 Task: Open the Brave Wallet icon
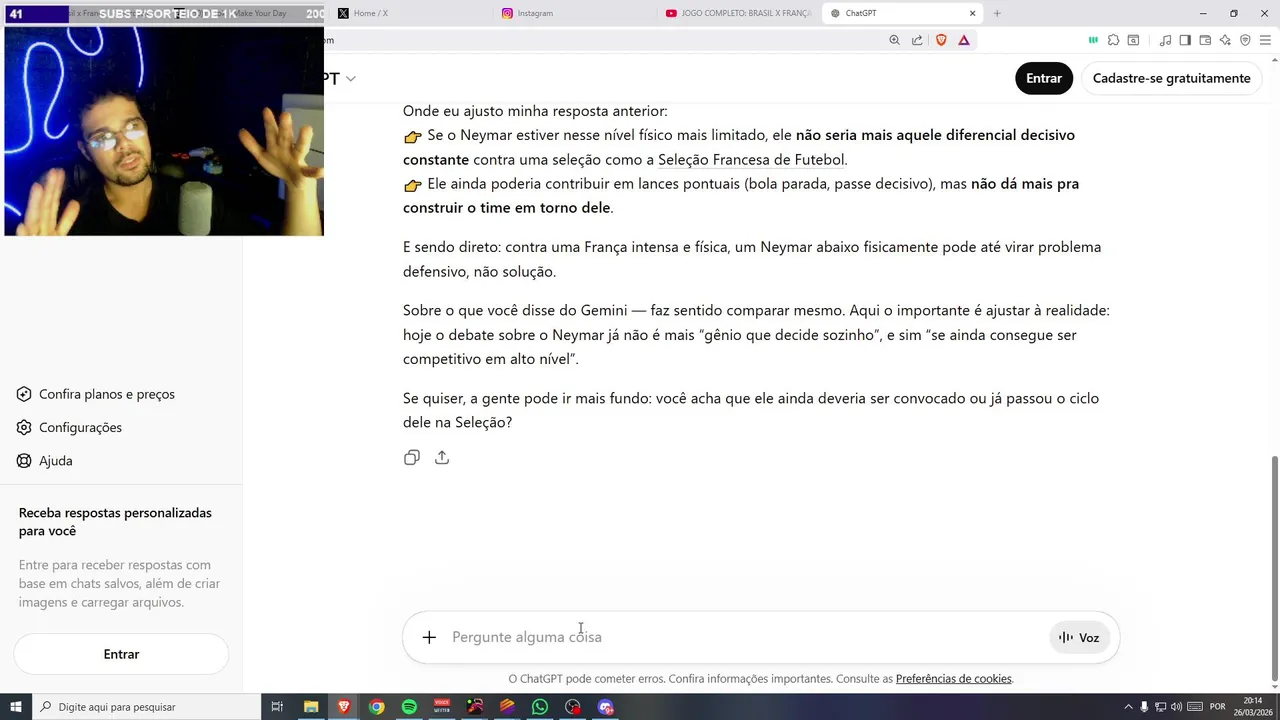[x=1205, y=40]
